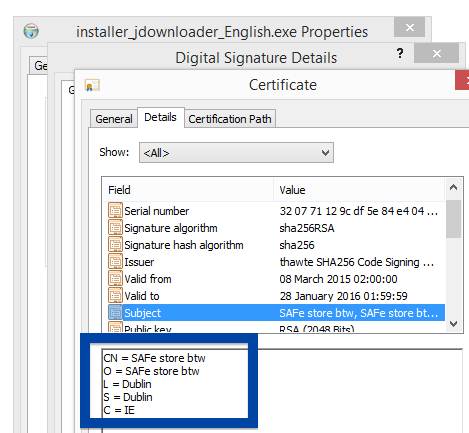Close the installer Properties window
The height and width of the screenshot is (433, 469).
pyautogui.click(x=410, y=27)
